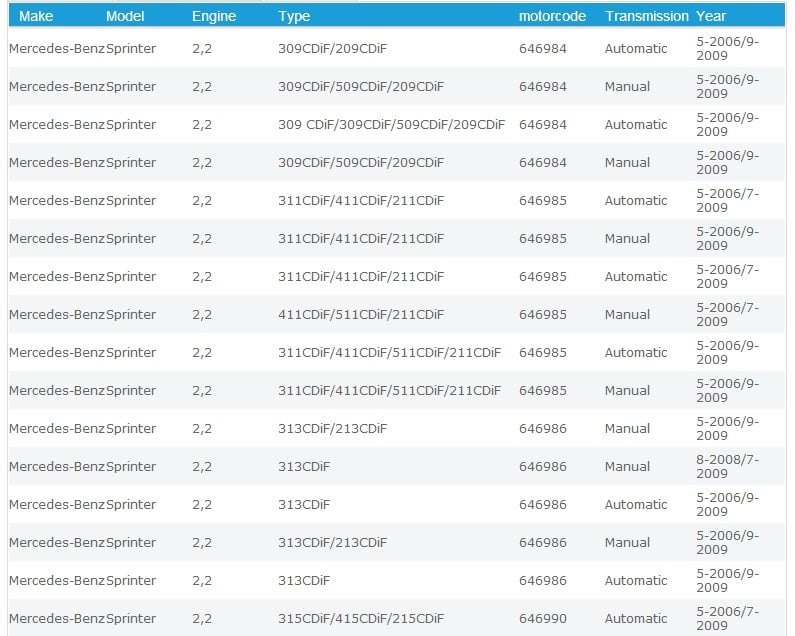Select type cell 309CDiF/209CDiF
The height and width of the screenshot is (636, 795).
point(332,49)
